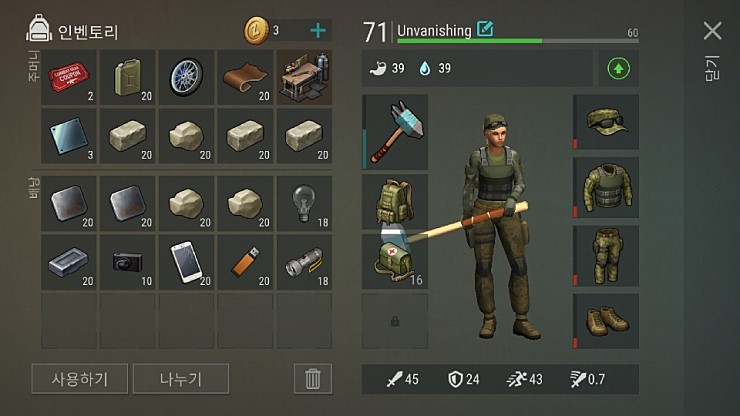Open the equipped backpack slot
This screenshot has height=416, width=740.
tap(395, 202)
